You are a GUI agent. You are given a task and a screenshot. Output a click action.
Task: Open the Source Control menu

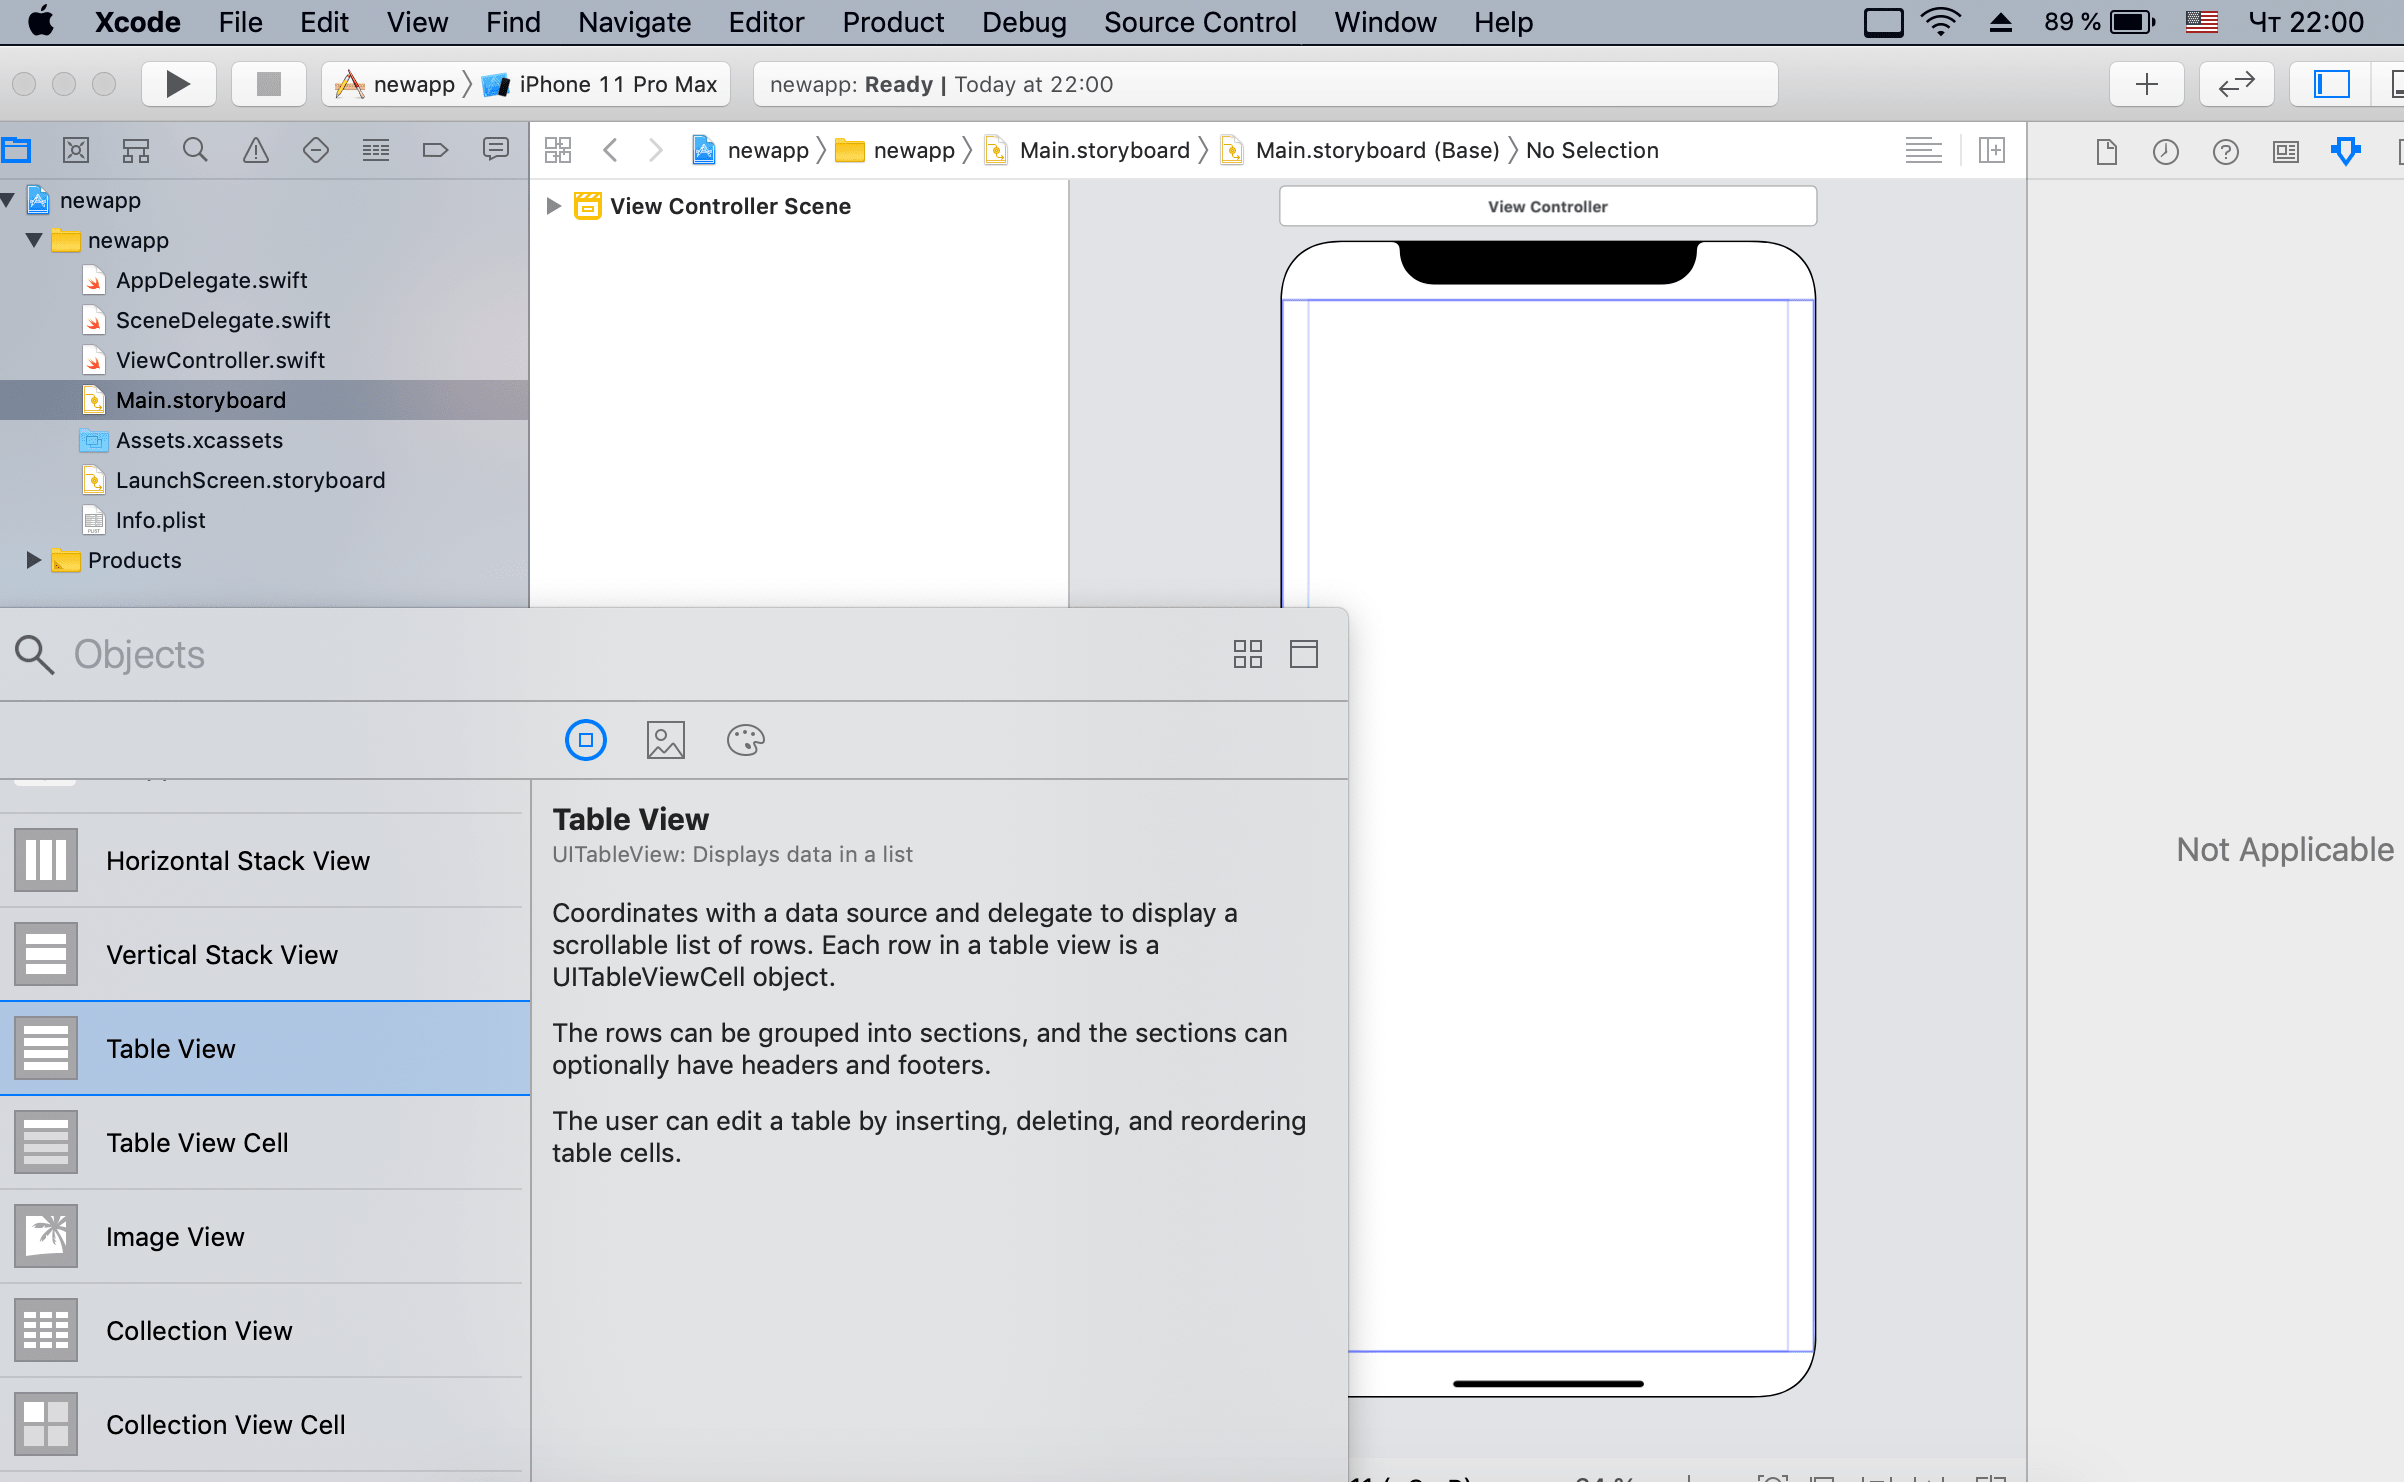[1200, 22]
